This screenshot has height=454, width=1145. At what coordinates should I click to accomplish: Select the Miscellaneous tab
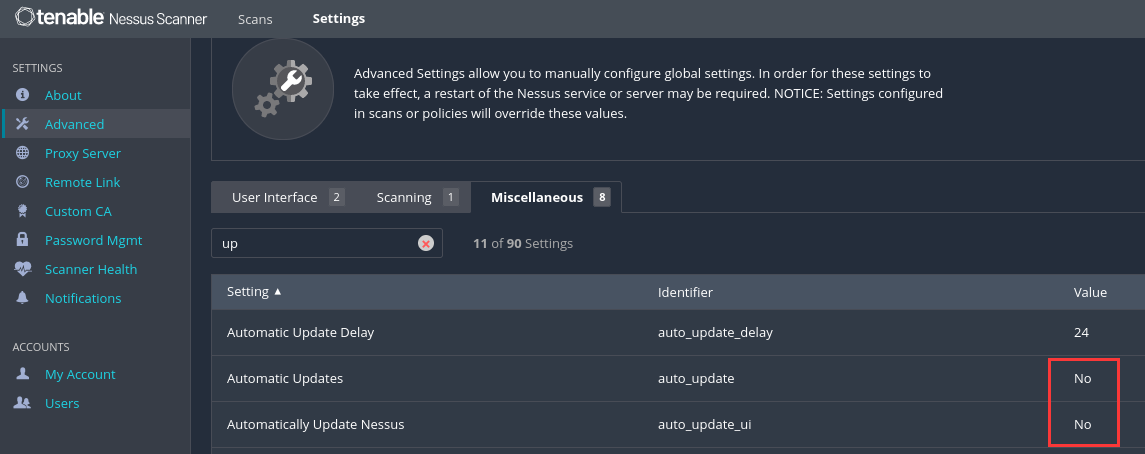click(547, 197)
